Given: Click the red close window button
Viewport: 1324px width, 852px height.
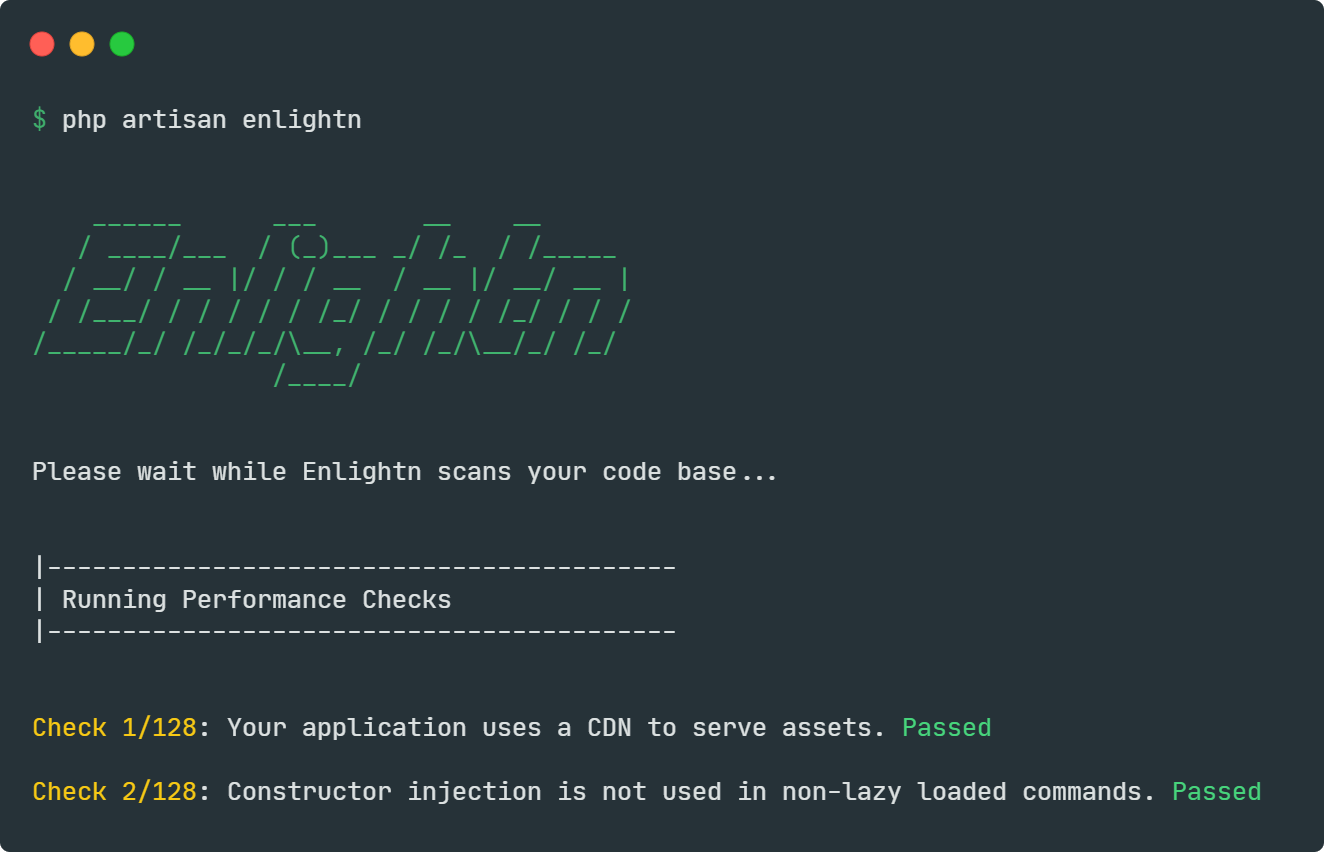Looking at the screenshot, I should (x=42, y=44).
